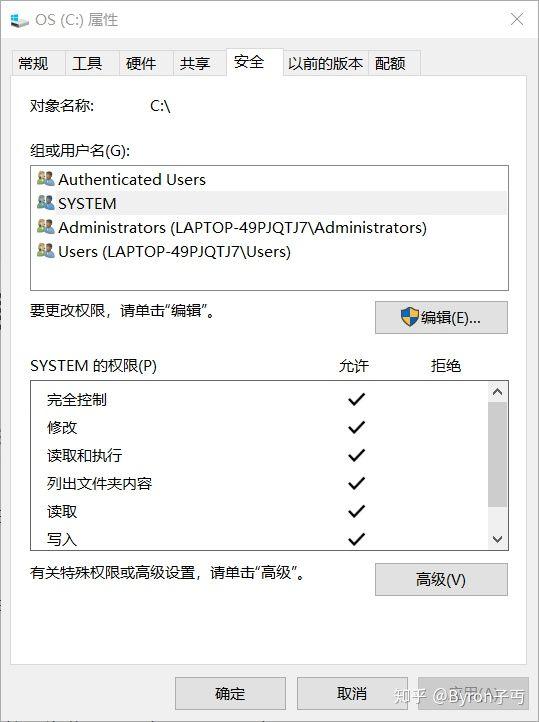
Task: Switch to the 以前的版本 tab
Action: [x=325, y=63]
